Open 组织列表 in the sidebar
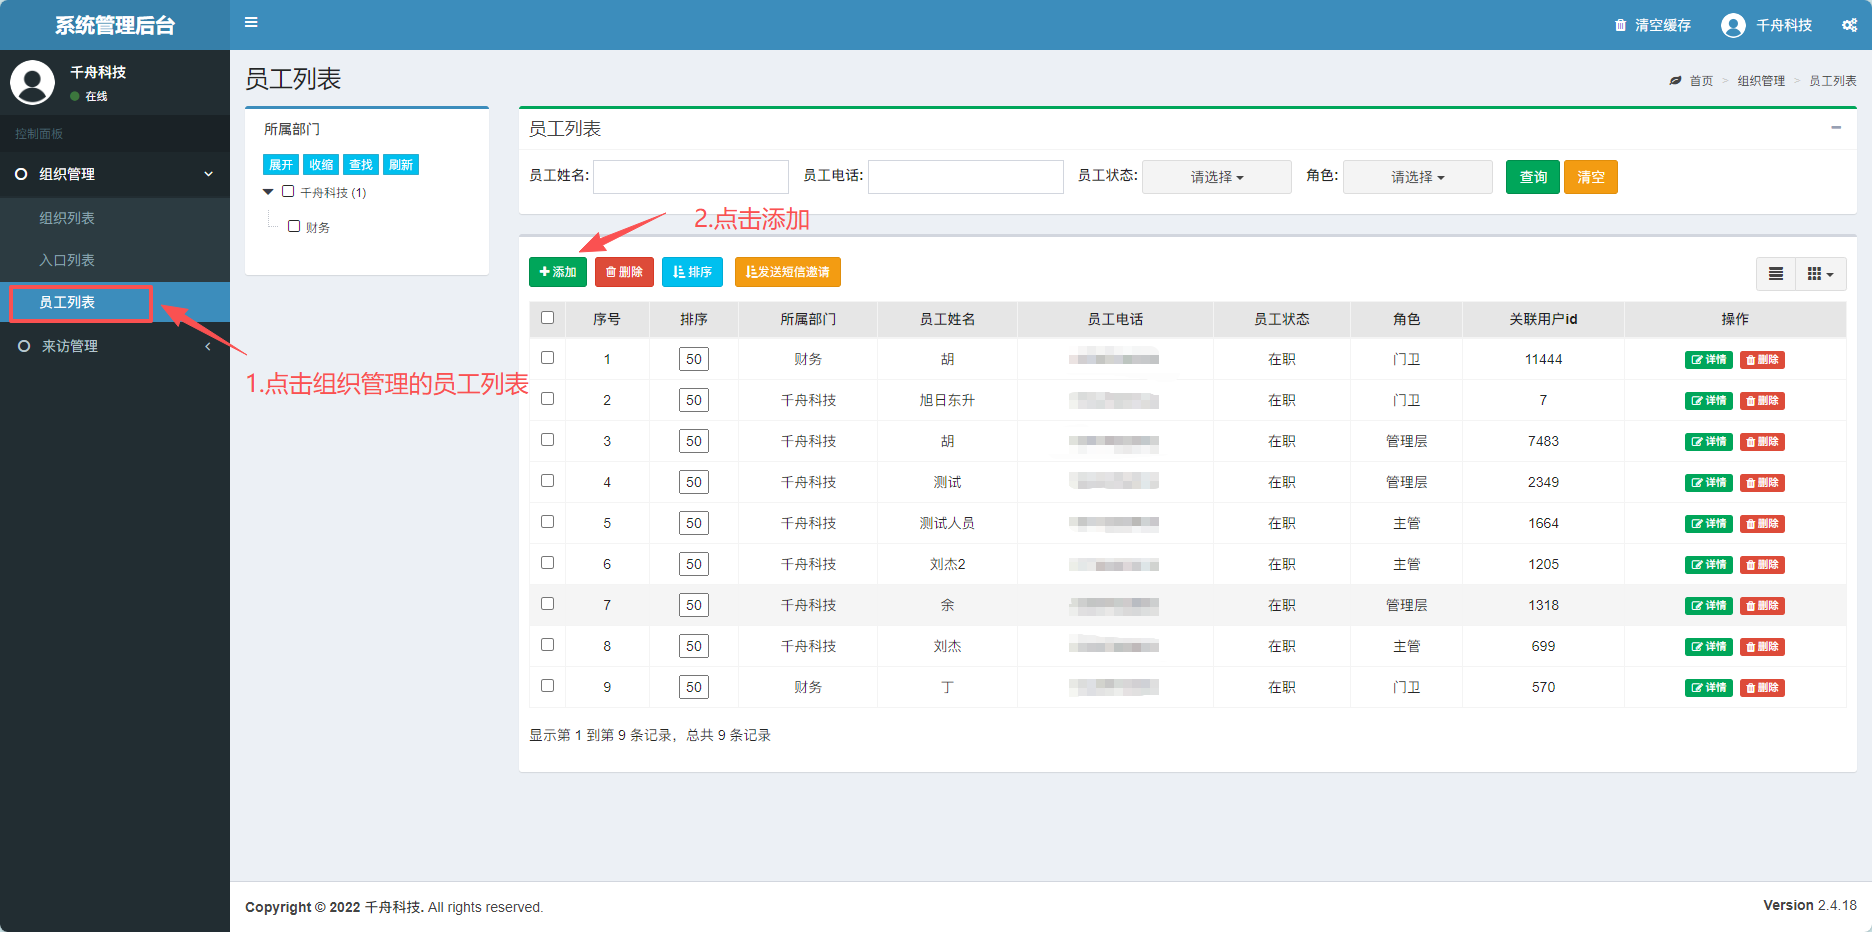1872x932 pixels. [67, 218]
